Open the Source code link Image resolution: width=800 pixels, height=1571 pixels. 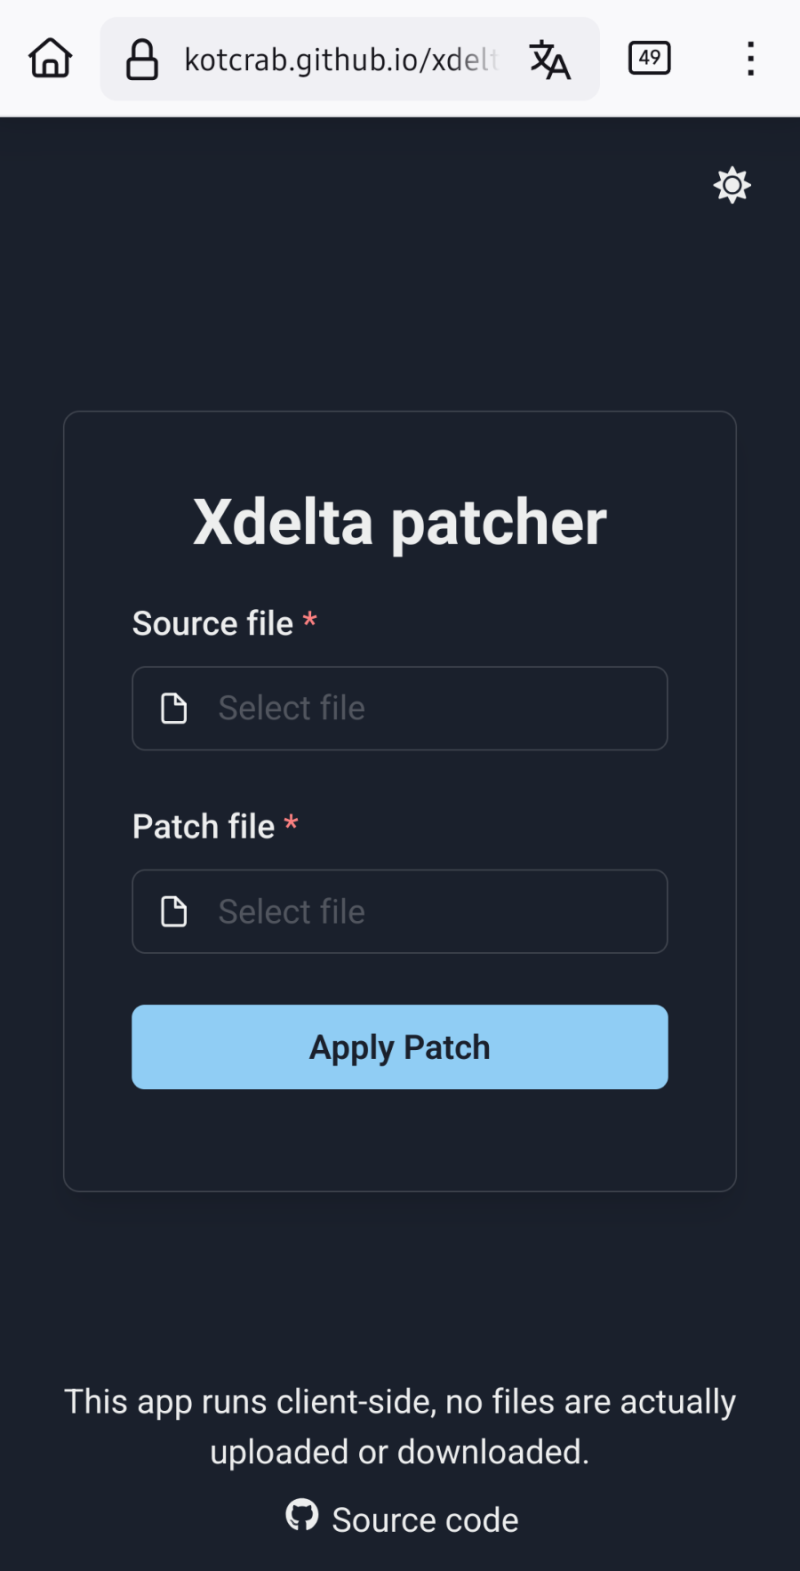425,1518
